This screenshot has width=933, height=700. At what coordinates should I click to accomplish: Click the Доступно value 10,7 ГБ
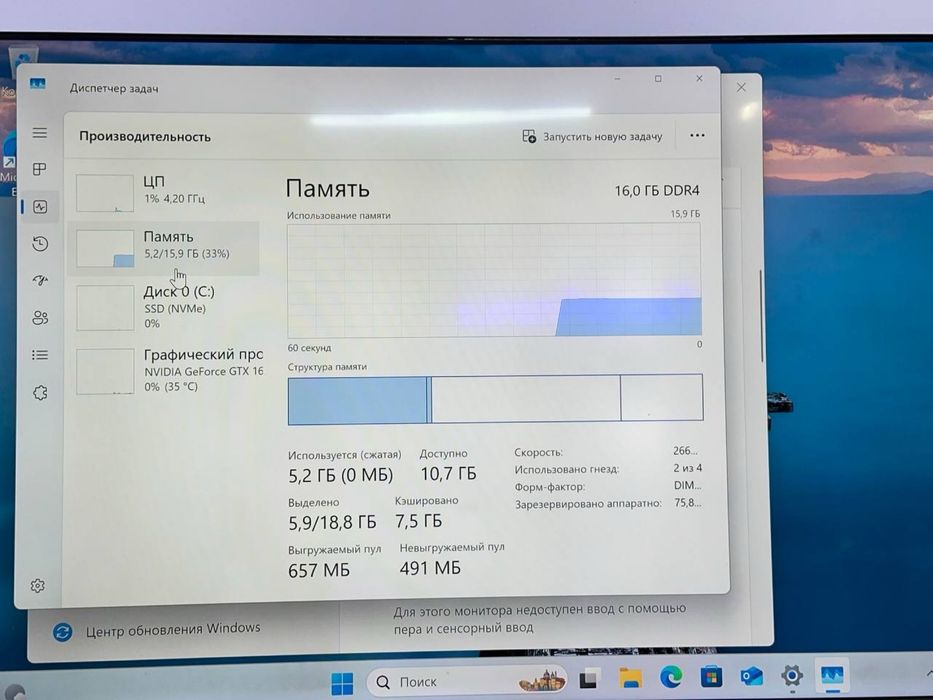449,474
